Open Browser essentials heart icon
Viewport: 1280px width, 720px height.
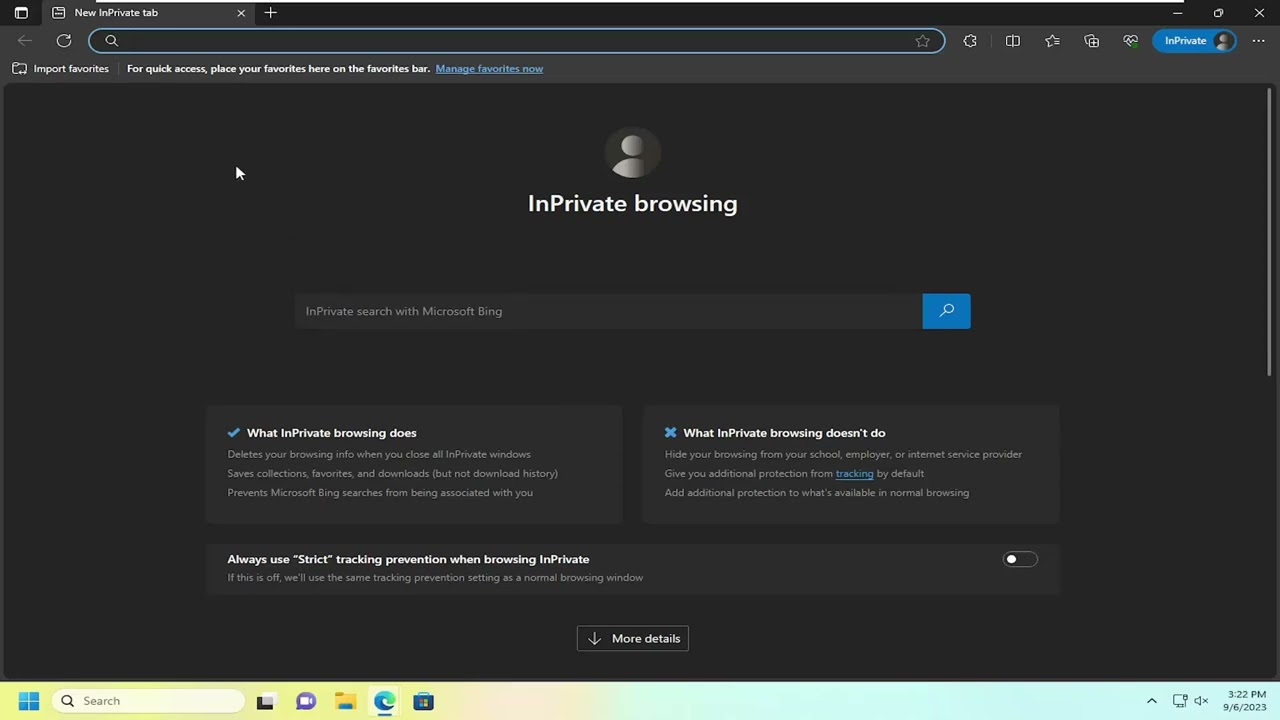pos(1131,41)
